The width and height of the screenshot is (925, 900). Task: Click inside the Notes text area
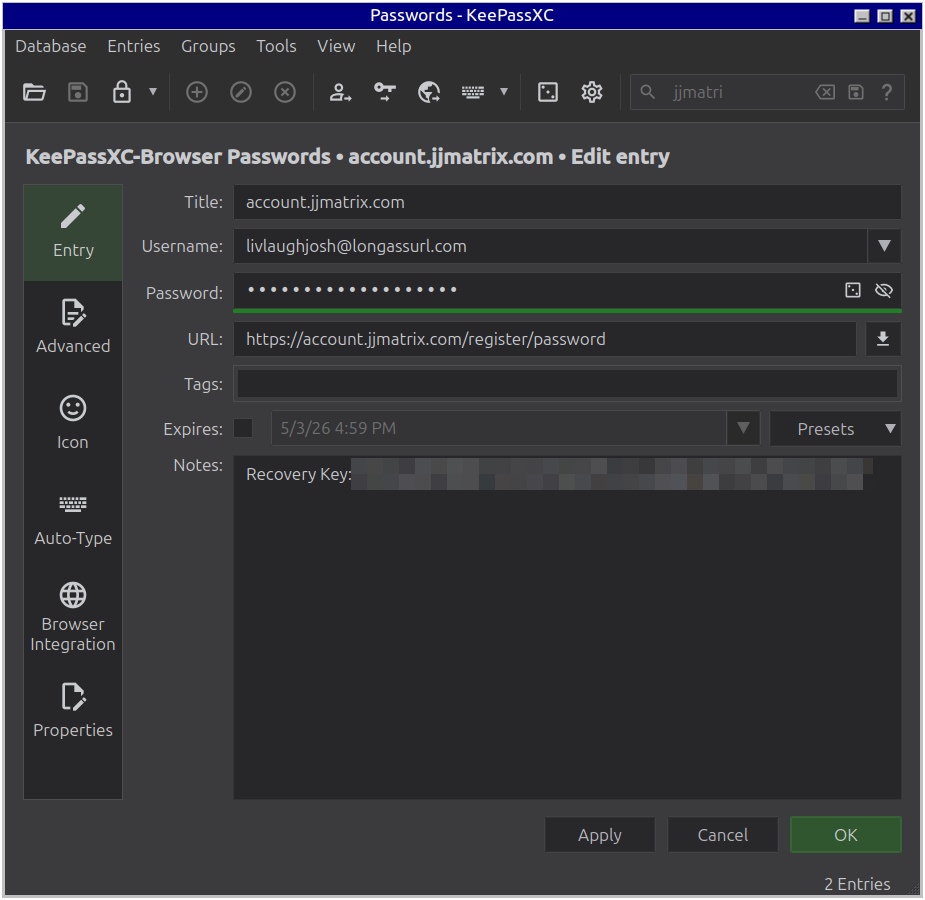point(567,628)
